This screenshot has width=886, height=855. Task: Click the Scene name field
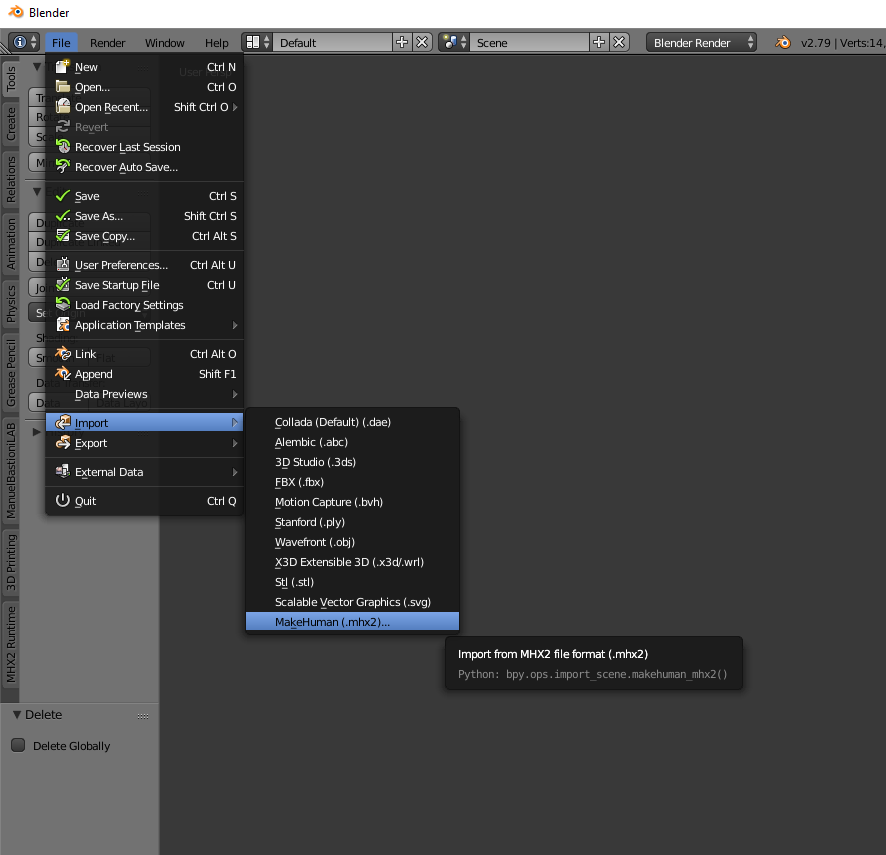click(529, 42)
